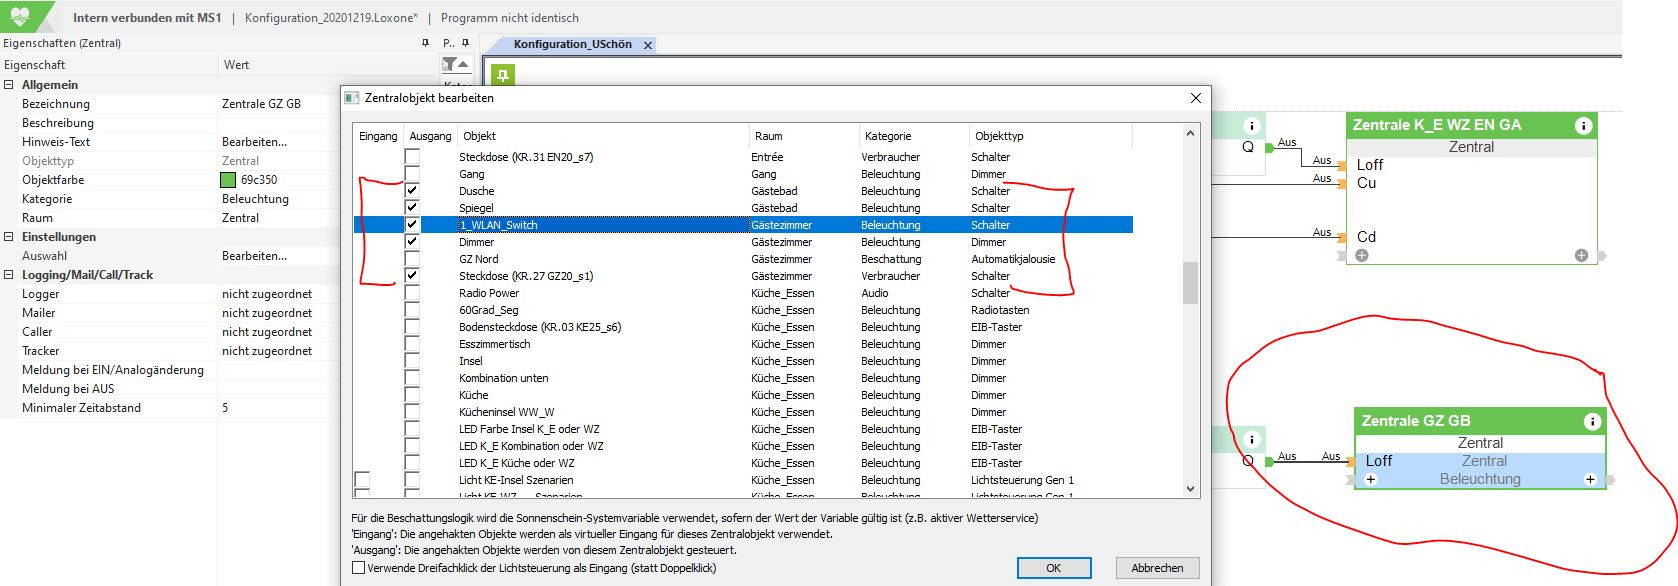Screen dimensions: 1678x586
Task: Click scroll-up arrow of object list
Action: [x=1190, y=134]
